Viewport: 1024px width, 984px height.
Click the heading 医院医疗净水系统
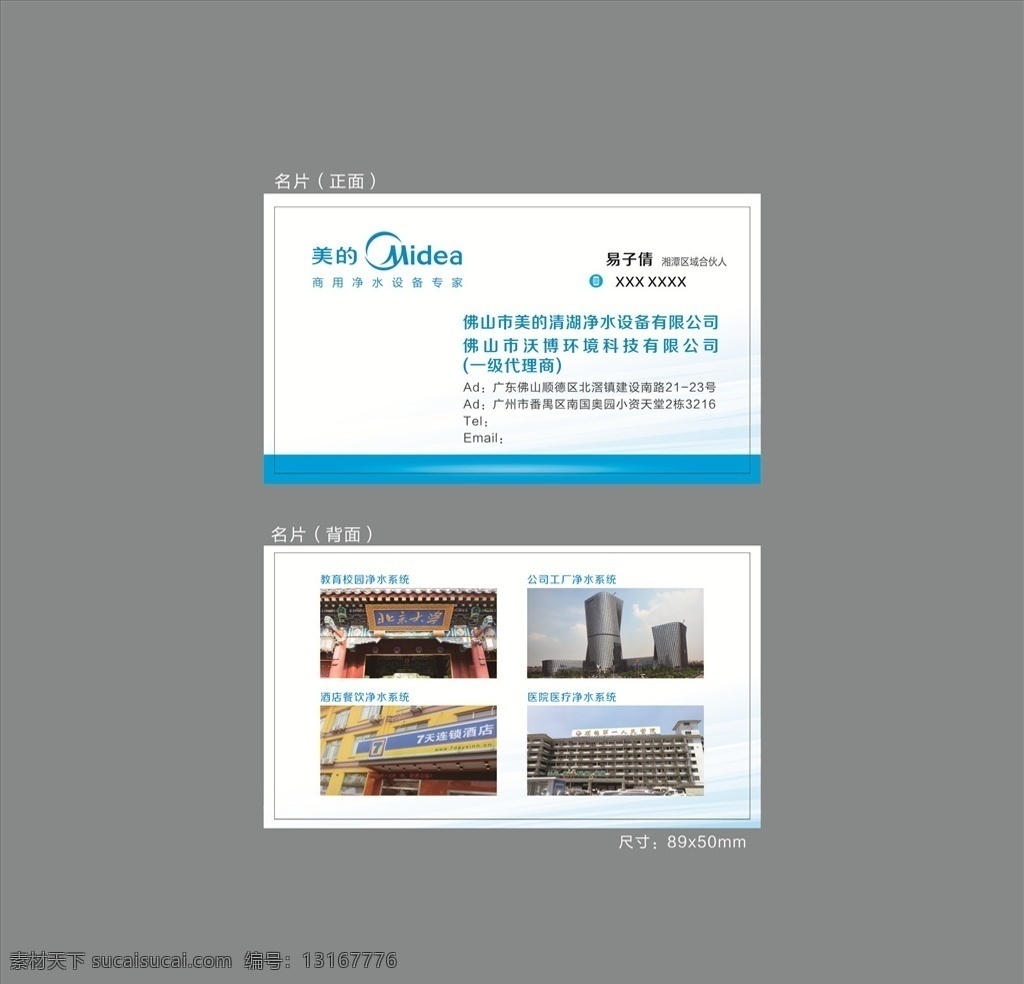click(572, 697)
